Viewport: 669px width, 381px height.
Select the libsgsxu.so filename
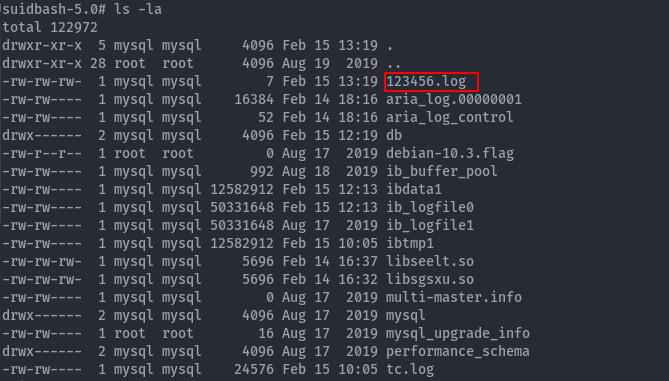pos(430,279)
